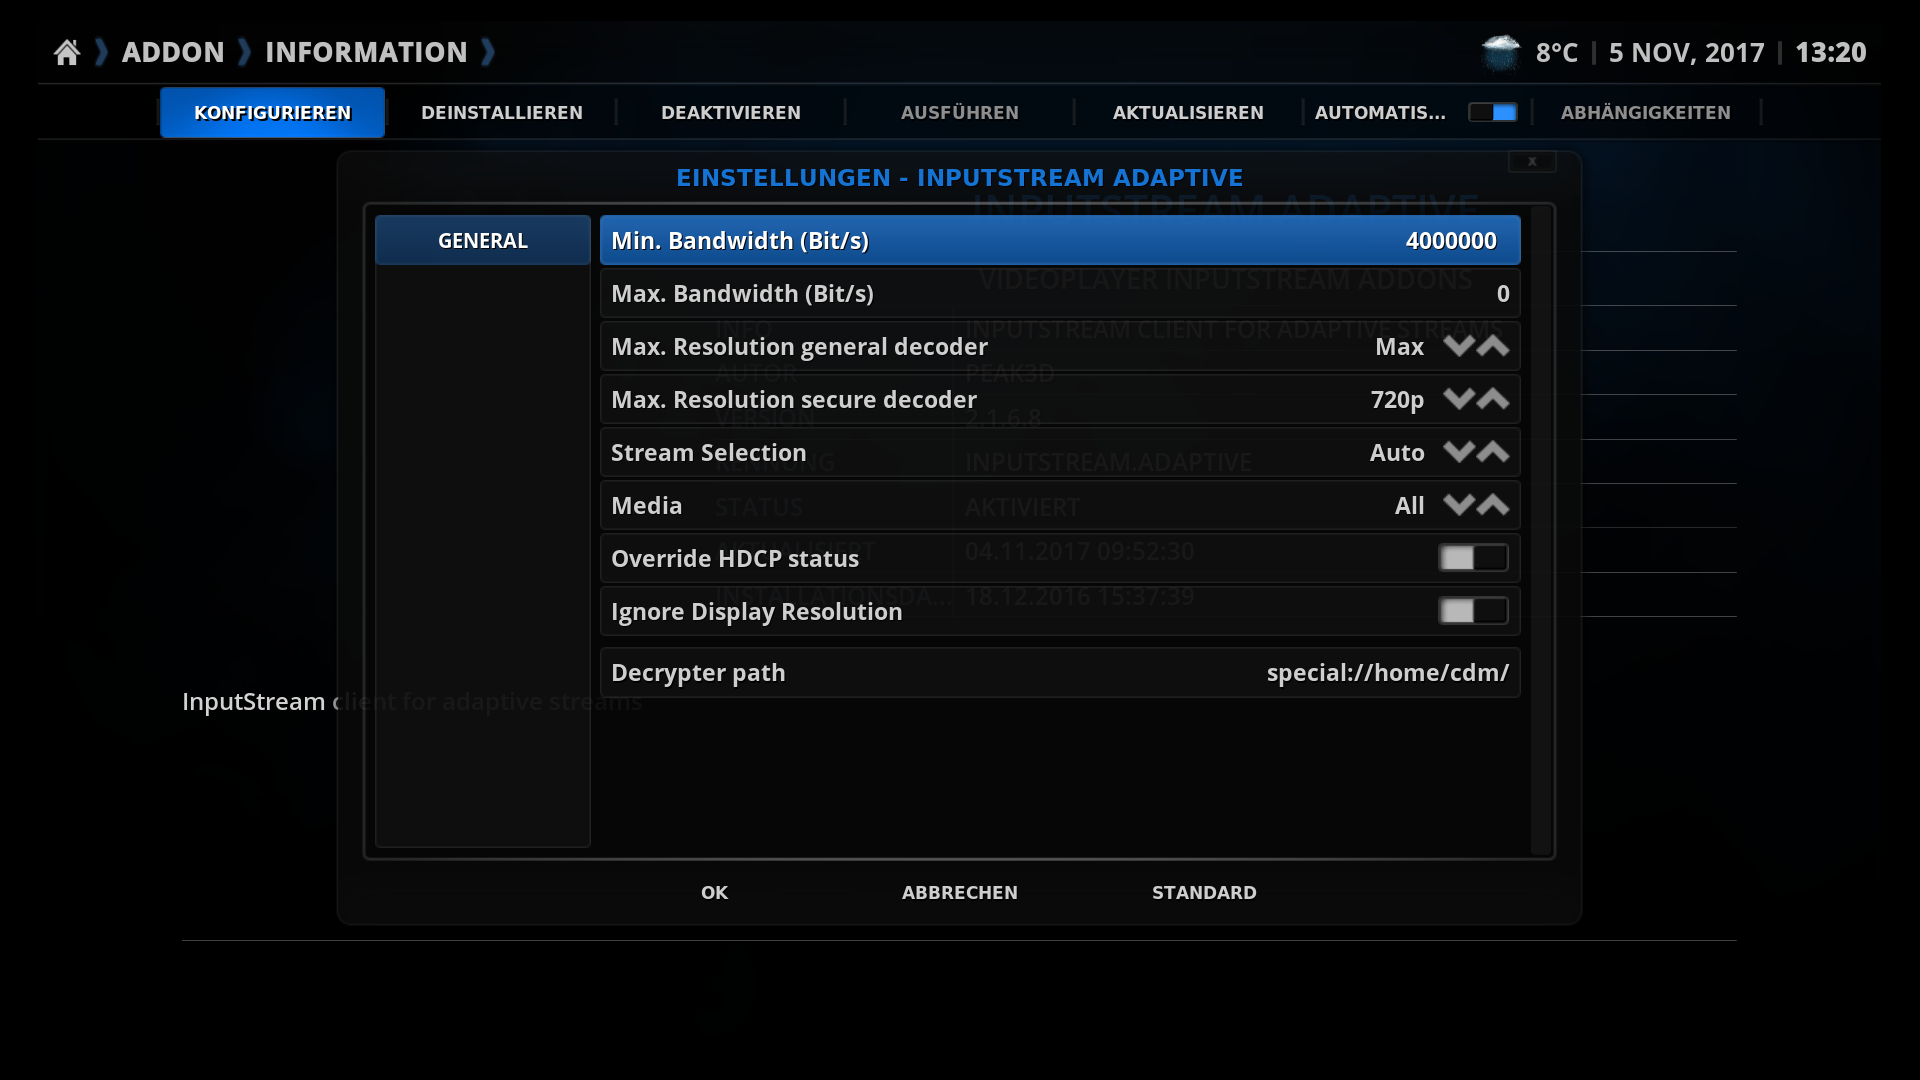Click Abbrechen to cancel settings

click(x=960, y=892)
